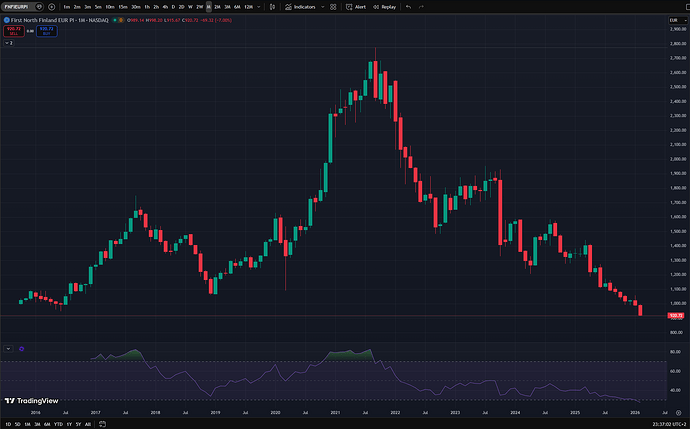Image resolution: width=690 pixels, height=429 pixels.
Task: Click the red SELL 920.72 button
Action: 14,31
